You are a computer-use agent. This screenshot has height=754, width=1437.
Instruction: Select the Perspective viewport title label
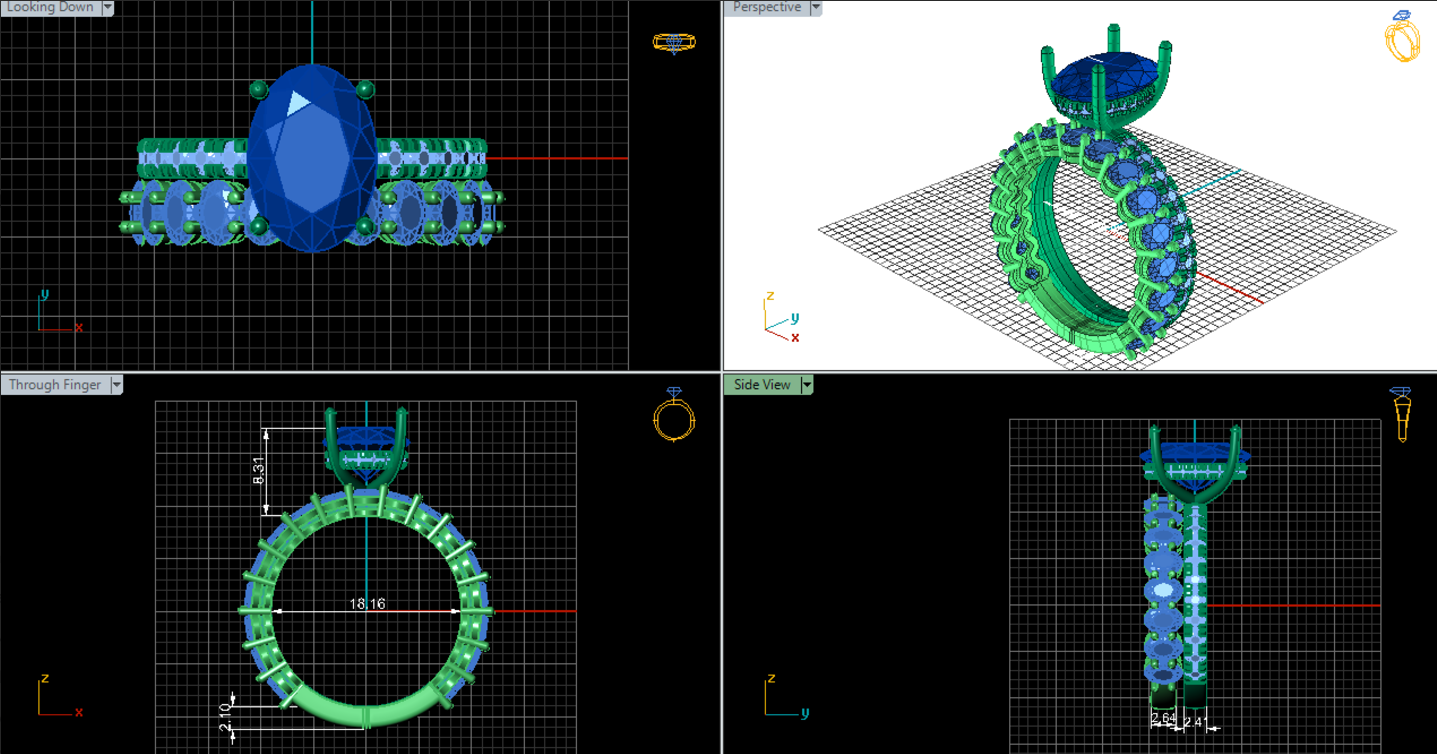pyautogui.click(x=766, y=8)
